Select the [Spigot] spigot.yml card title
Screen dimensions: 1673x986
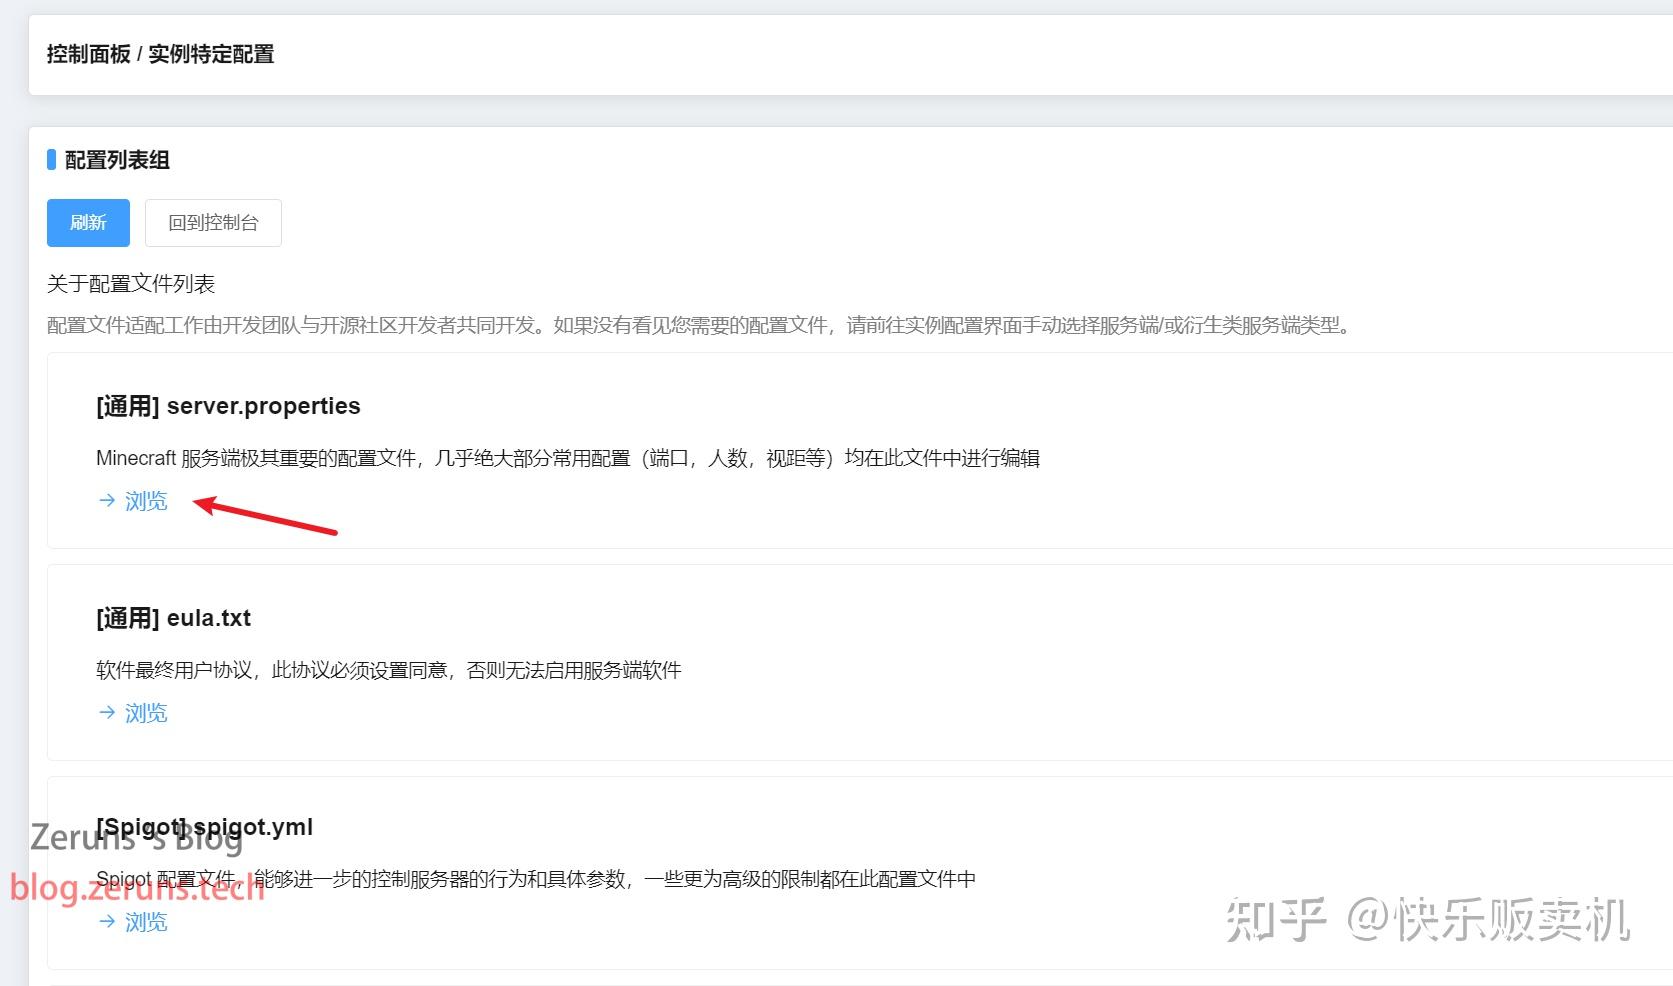[204, 826]
